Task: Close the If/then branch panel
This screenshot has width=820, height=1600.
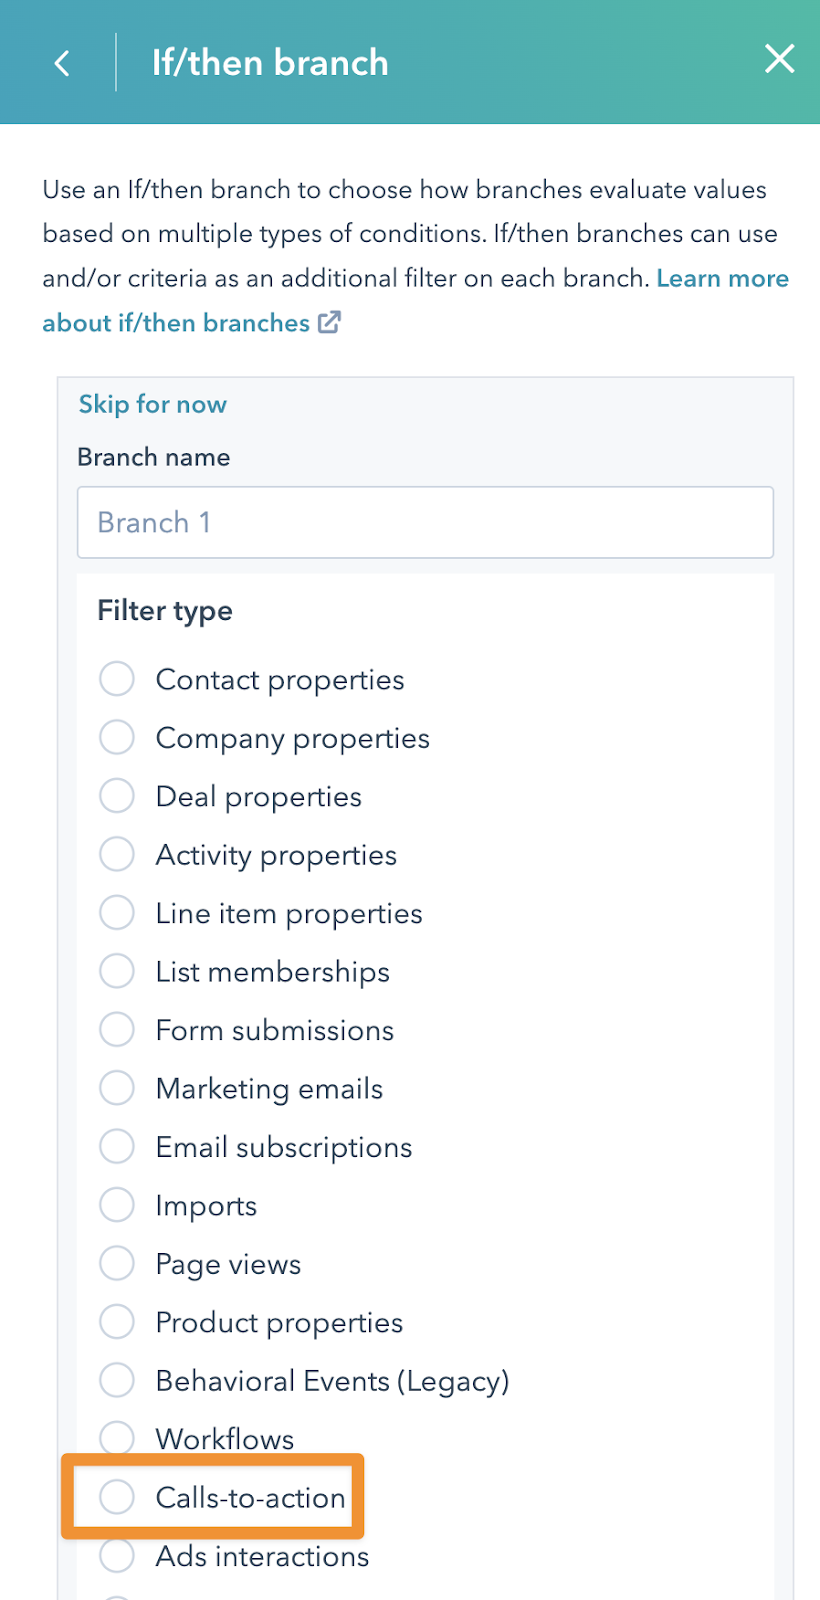Action: (x=779, y=59)
